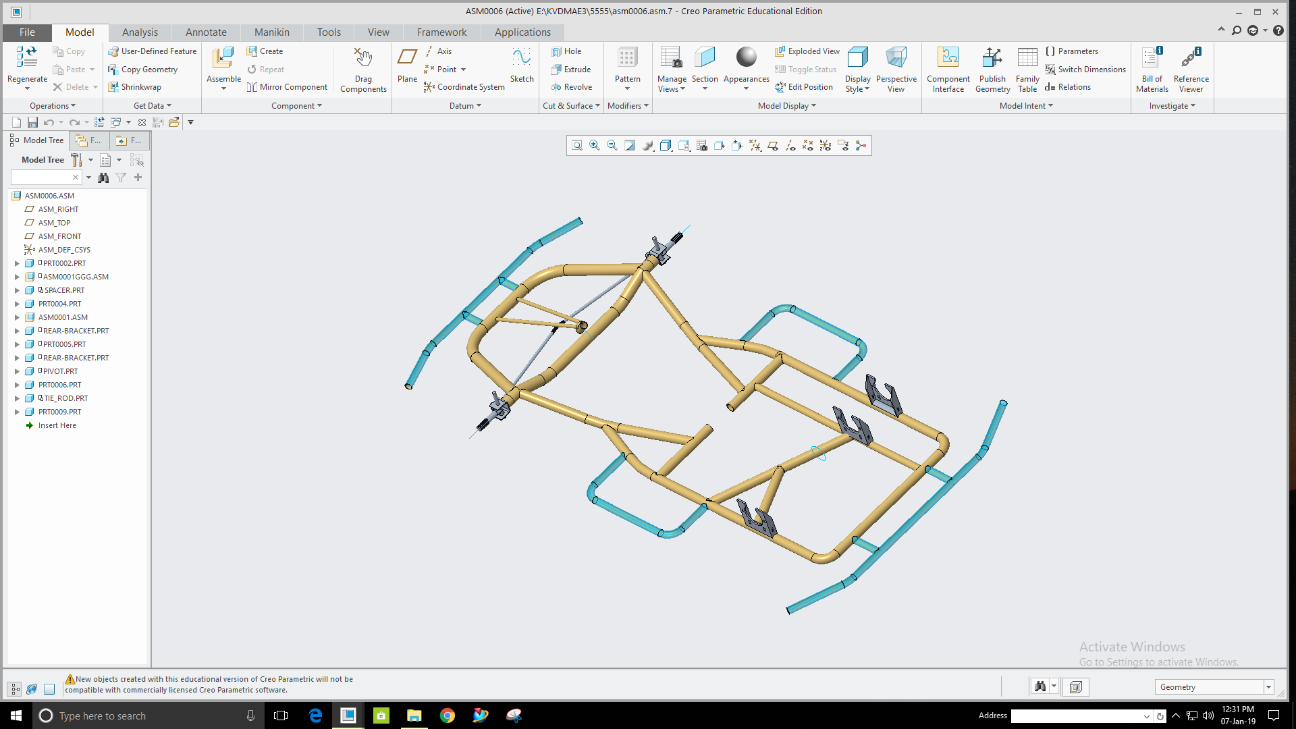Expand TIE_ROD.PRT tree node
The width and height of the screenshot is (1296, 729).
(x=17, y=398)
